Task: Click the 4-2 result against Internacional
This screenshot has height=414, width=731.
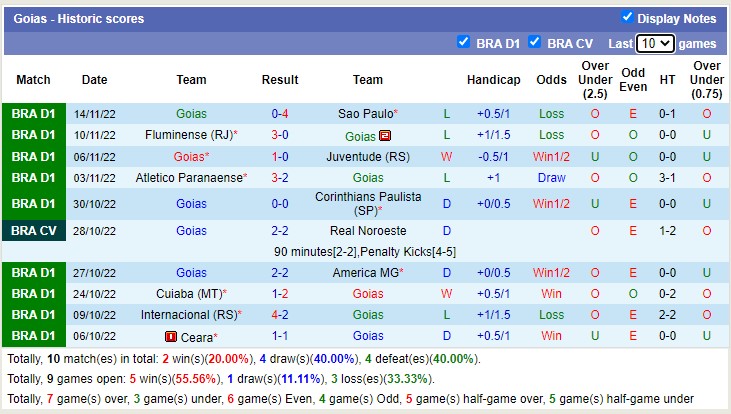Action: tap(280, 315)
